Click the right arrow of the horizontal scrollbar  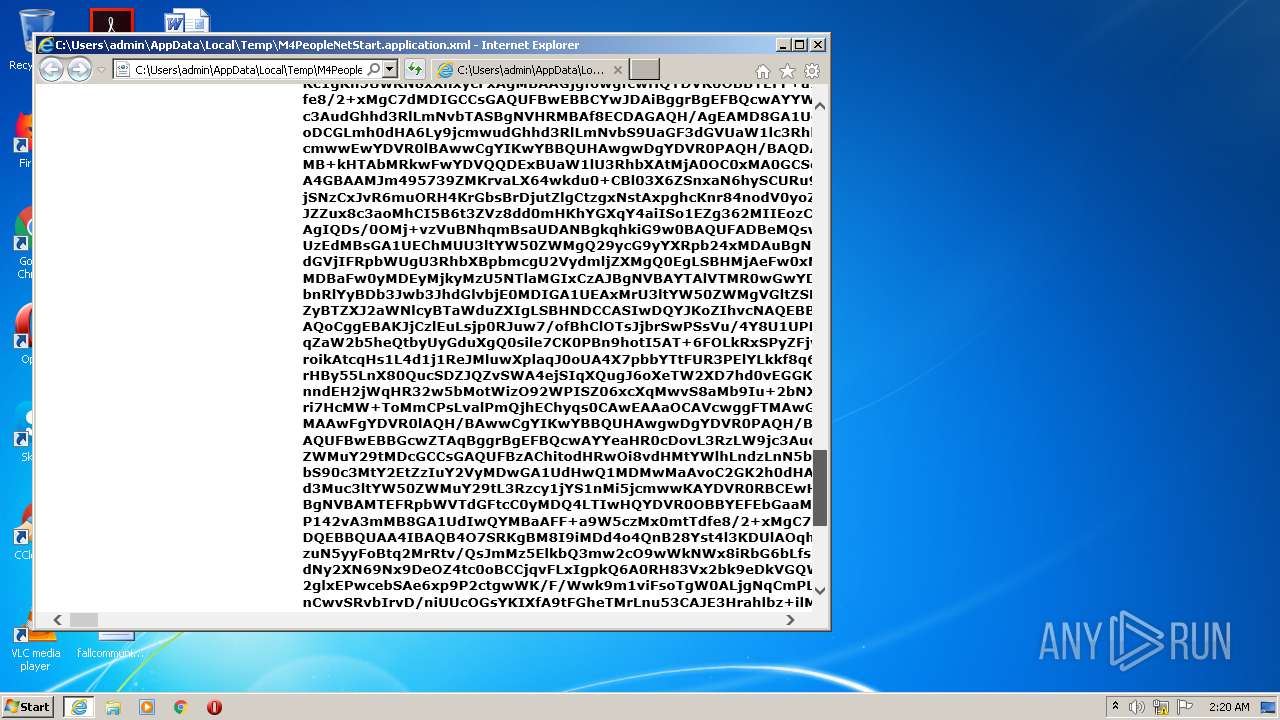click(x=790, y=620)
